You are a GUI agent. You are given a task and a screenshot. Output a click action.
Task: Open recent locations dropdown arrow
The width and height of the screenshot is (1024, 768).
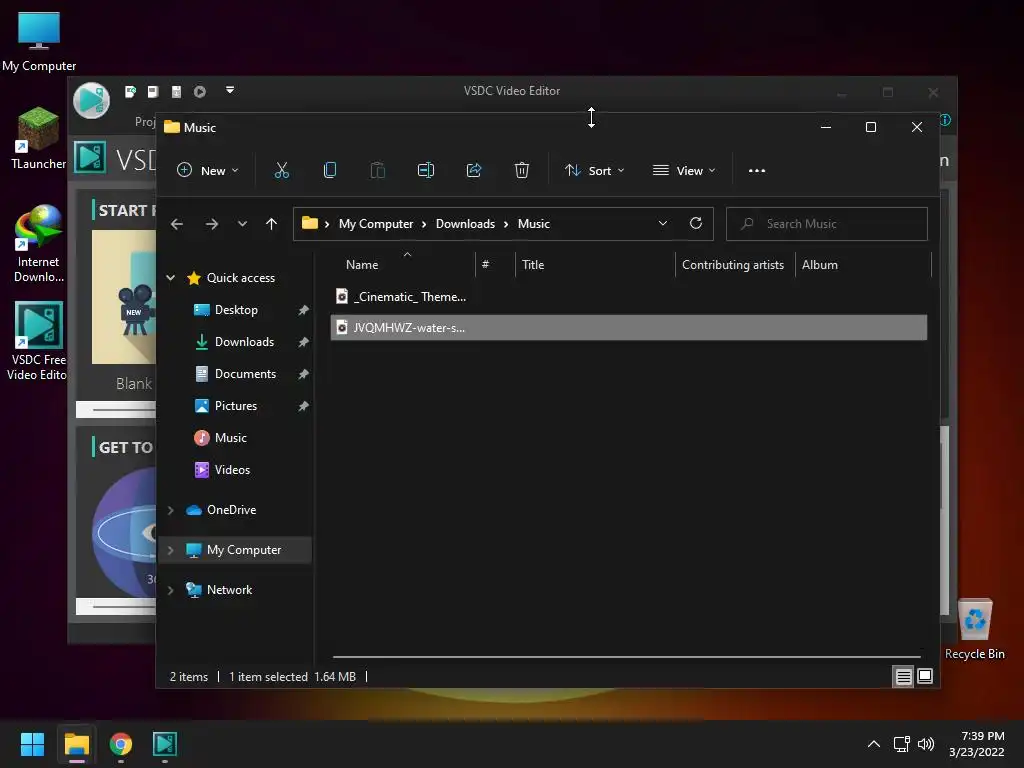click(242, 224)
